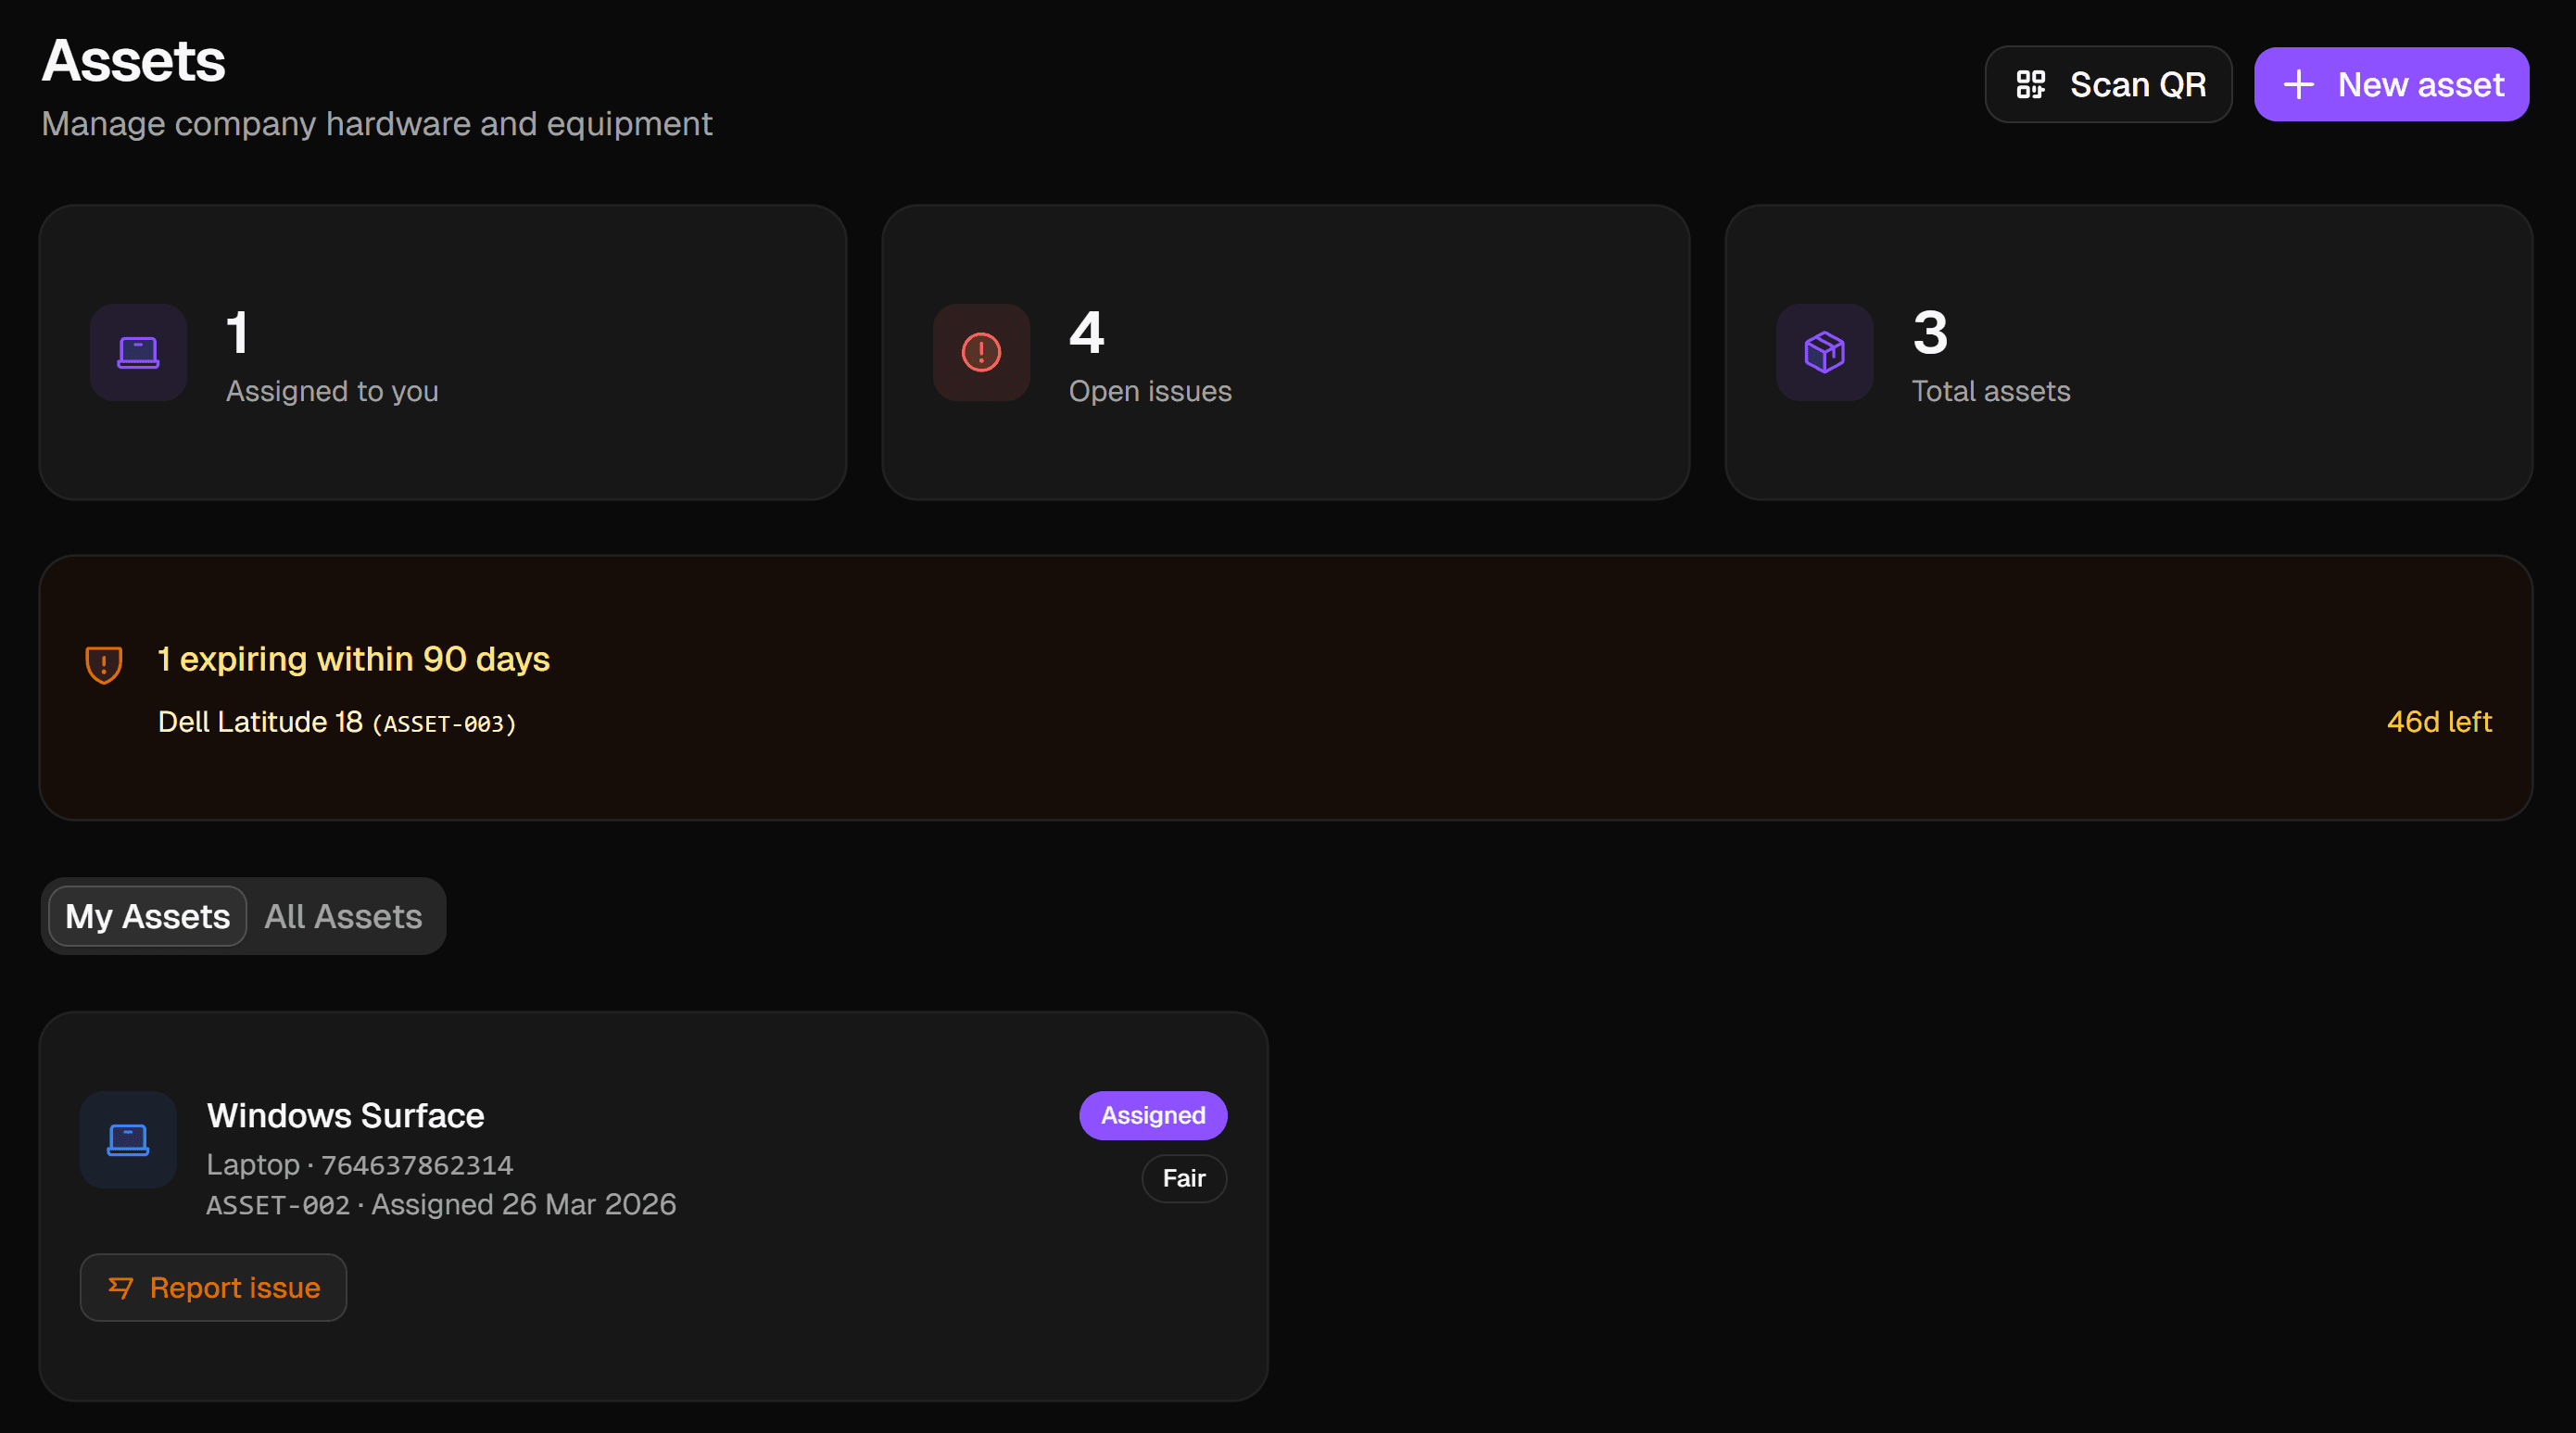Click the QR code icon in Scan QR

(2030, 84)
